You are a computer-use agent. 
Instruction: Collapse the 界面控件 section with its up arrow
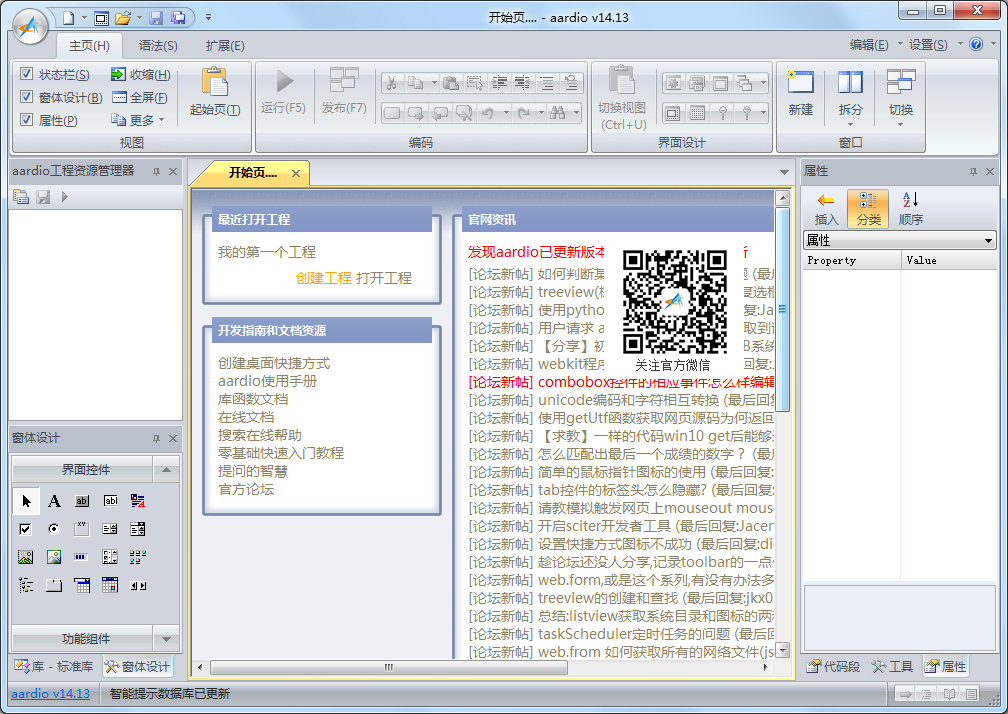166,470
